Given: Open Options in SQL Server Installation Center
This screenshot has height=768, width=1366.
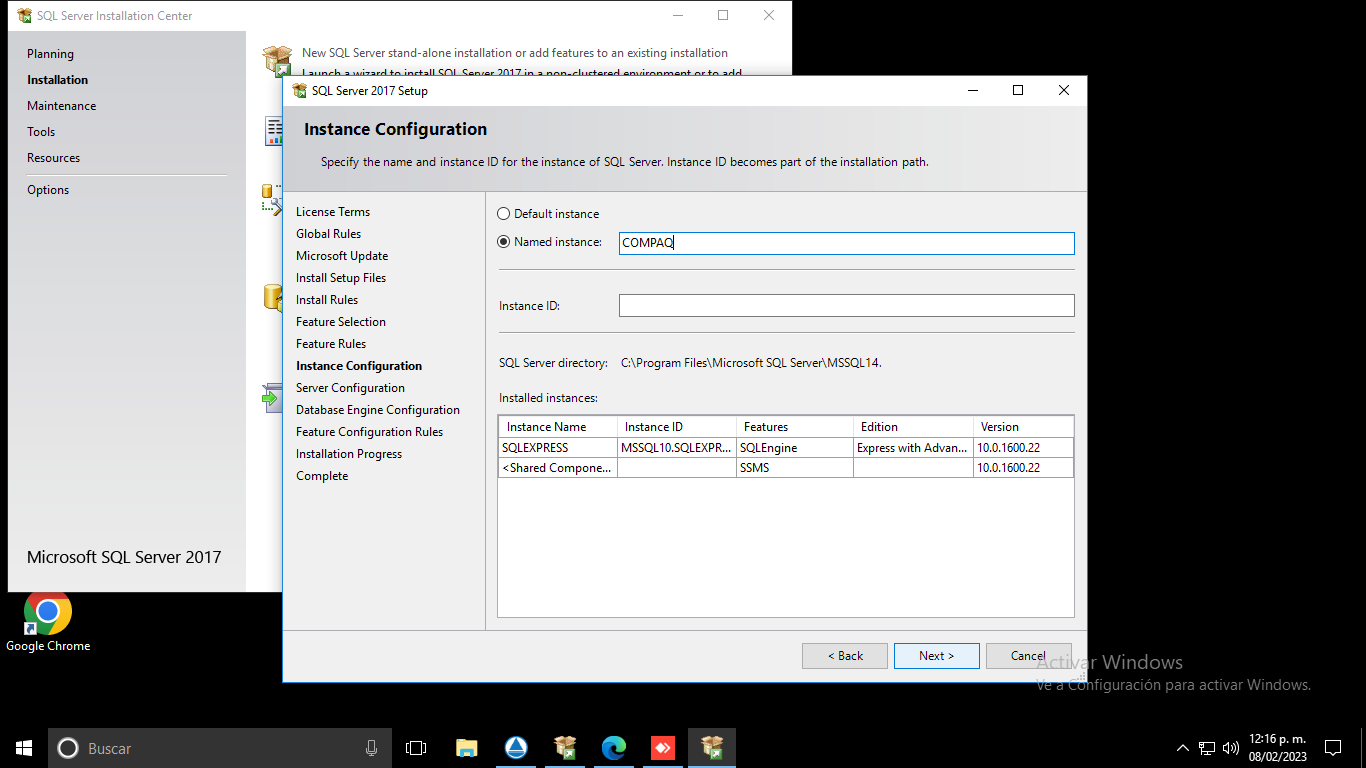Looking at the screenshot, I should pos(48,190).
